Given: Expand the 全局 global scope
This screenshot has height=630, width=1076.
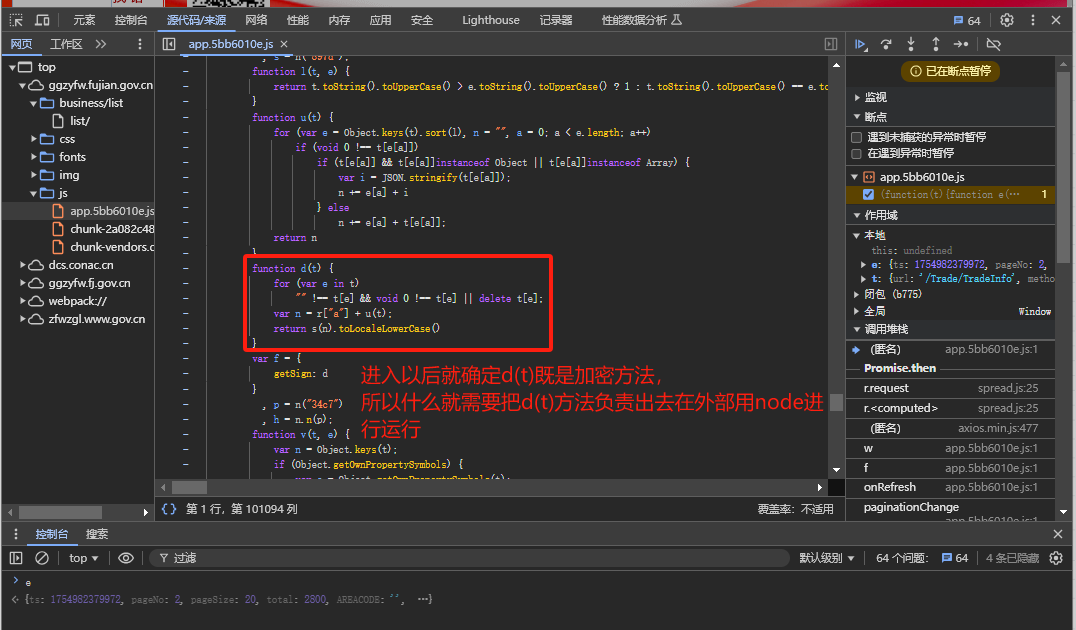Looking at the screenshot, I should [x=856, y=311].
